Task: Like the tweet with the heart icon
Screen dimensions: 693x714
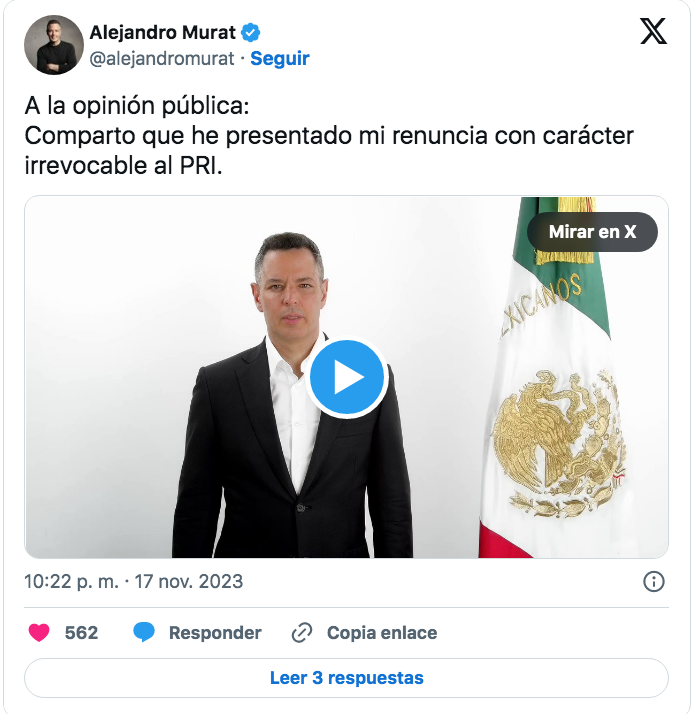Action: (39, 633)
